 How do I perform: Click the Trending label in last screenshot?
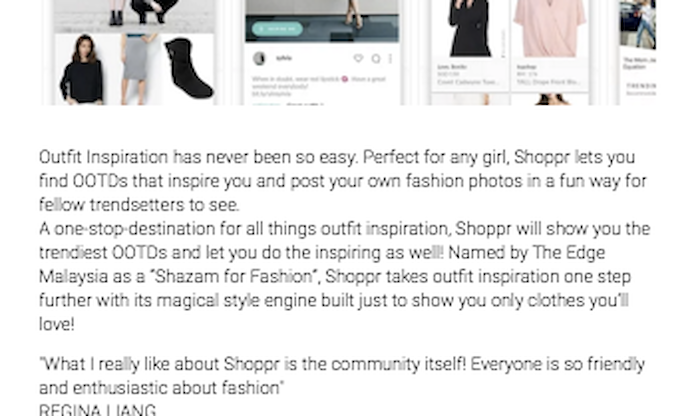(x=642, y=86)
